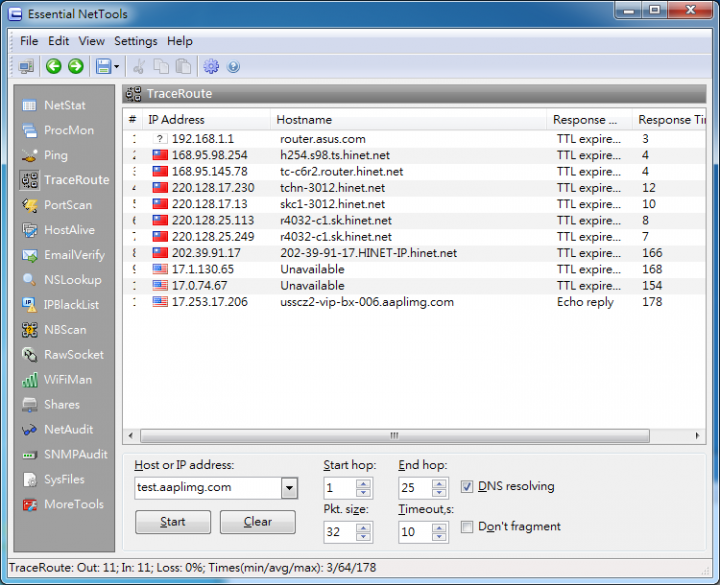This screenshot has width=720, height=585.
Task: Expand the Host or IP address dropdown
Action: 289,488
